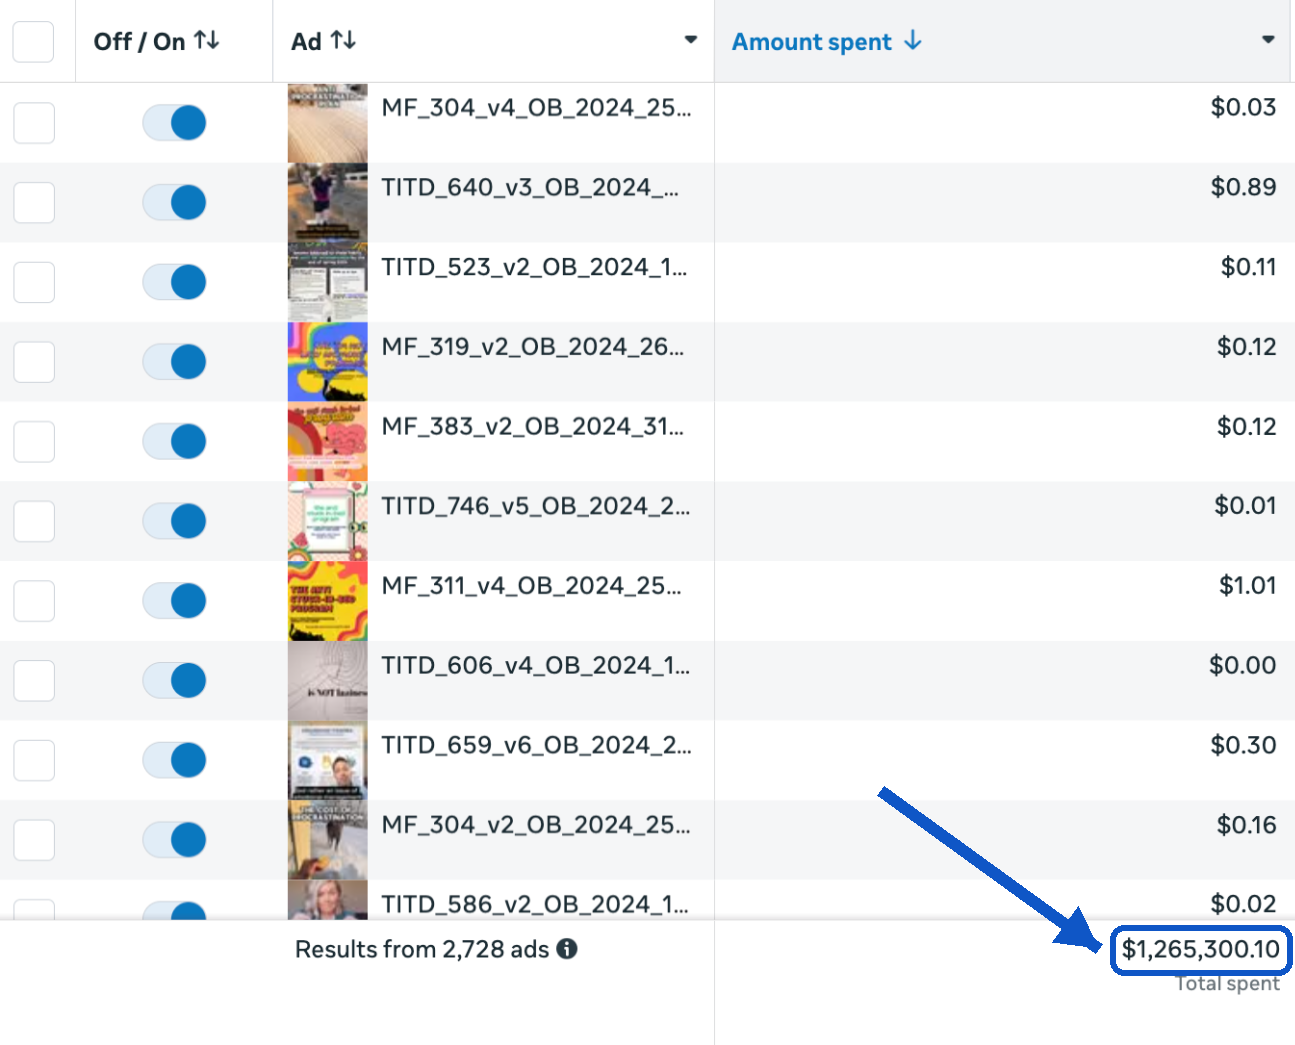1295x1045 pixels.
Task: Select the $0.12 amount on the MF_319_v2 row
Action: pyautogui.click(x=1246, y=347)
